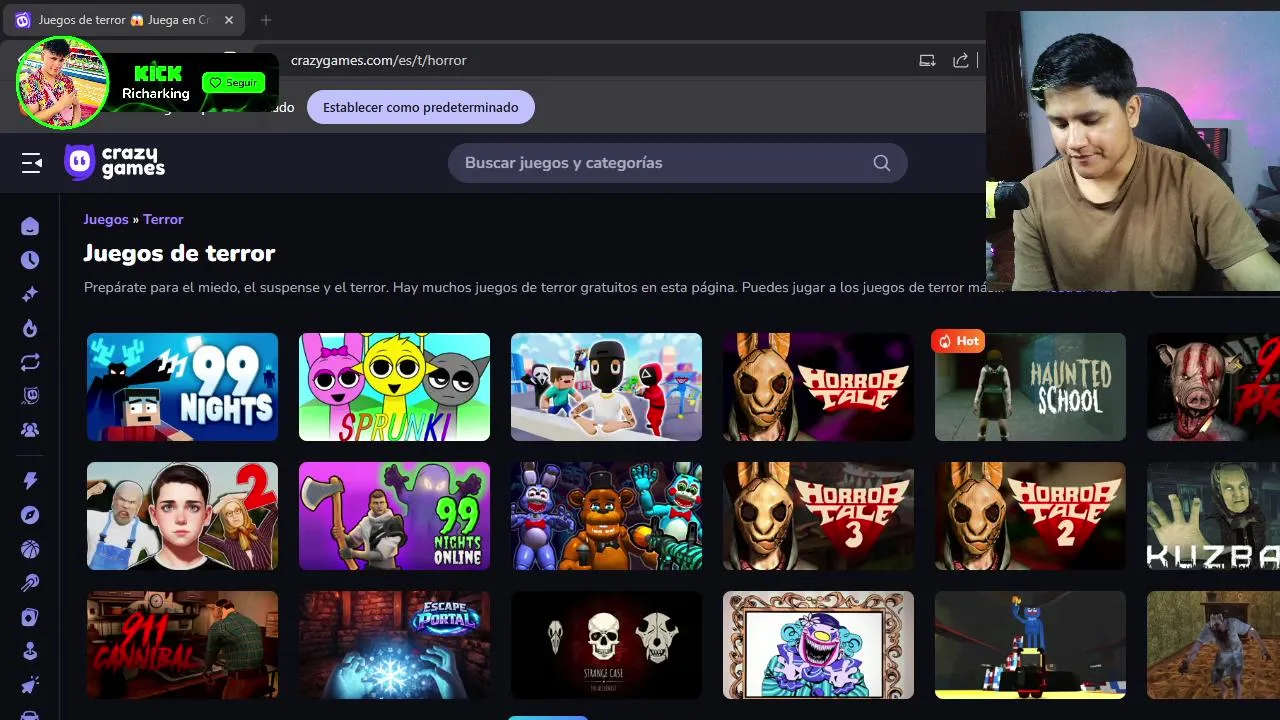Open the Horror Tale 2 thumbnail
Image resolution: width=1280 pixels, height=720 pixels.
pos(1030,516)
